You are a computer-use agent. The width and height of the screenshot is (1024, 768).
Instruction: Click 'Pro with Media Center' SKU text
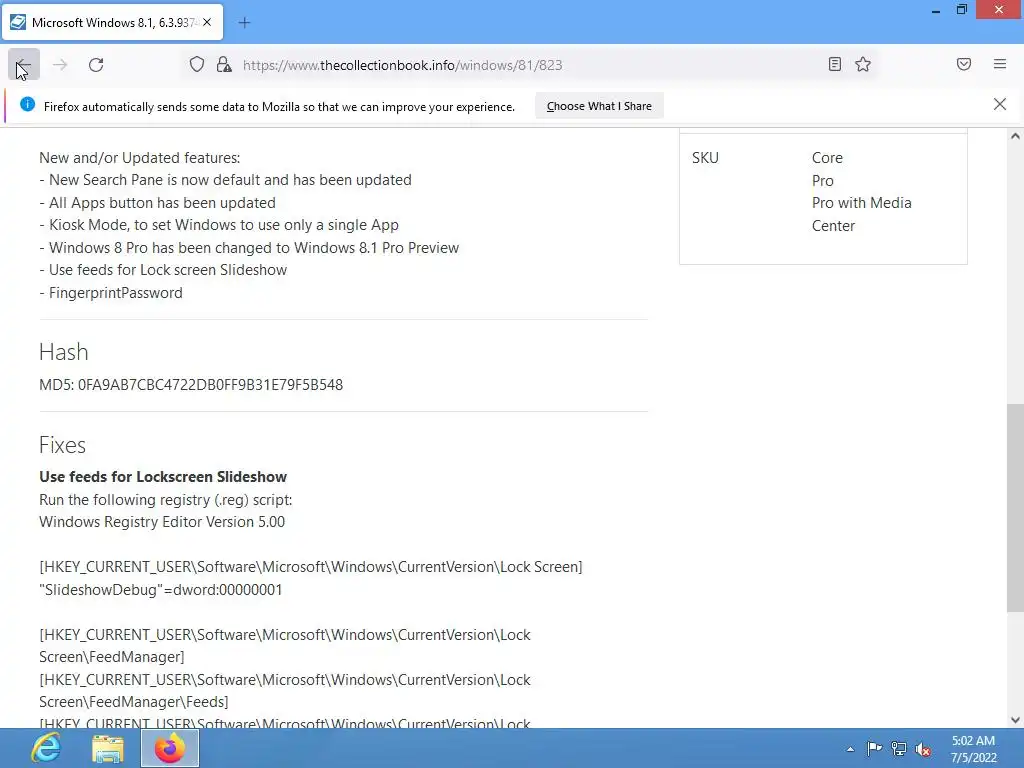[x=861, y=214]
